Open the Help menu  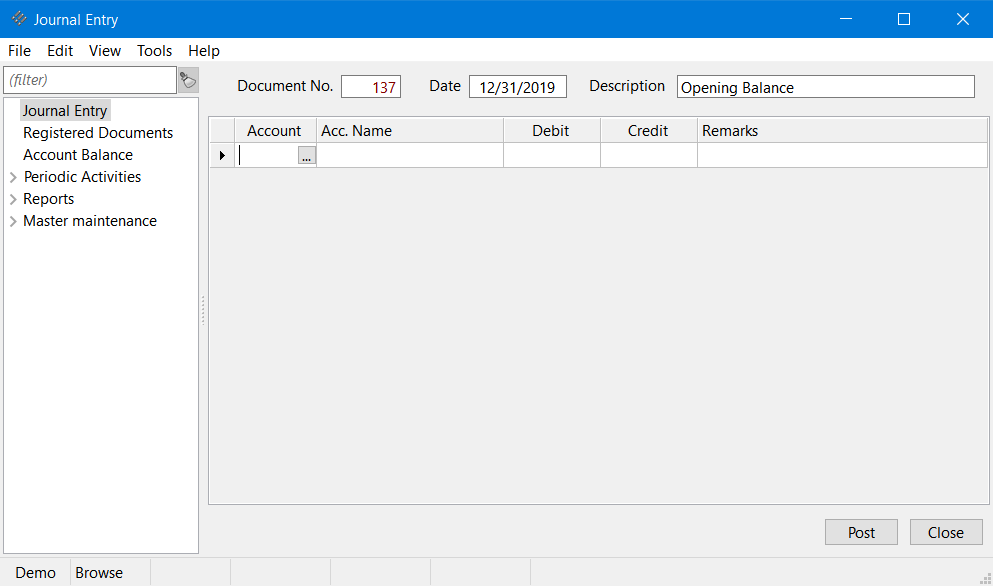204,51
